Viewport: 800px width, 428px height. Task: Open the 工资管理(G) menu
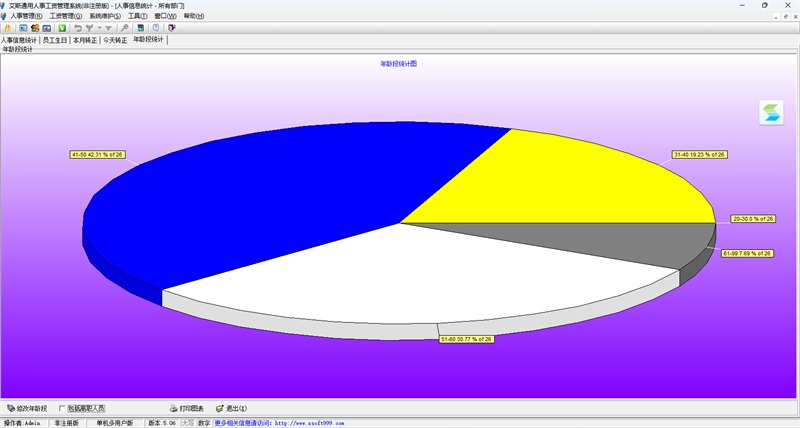click(x=65, y=16)
